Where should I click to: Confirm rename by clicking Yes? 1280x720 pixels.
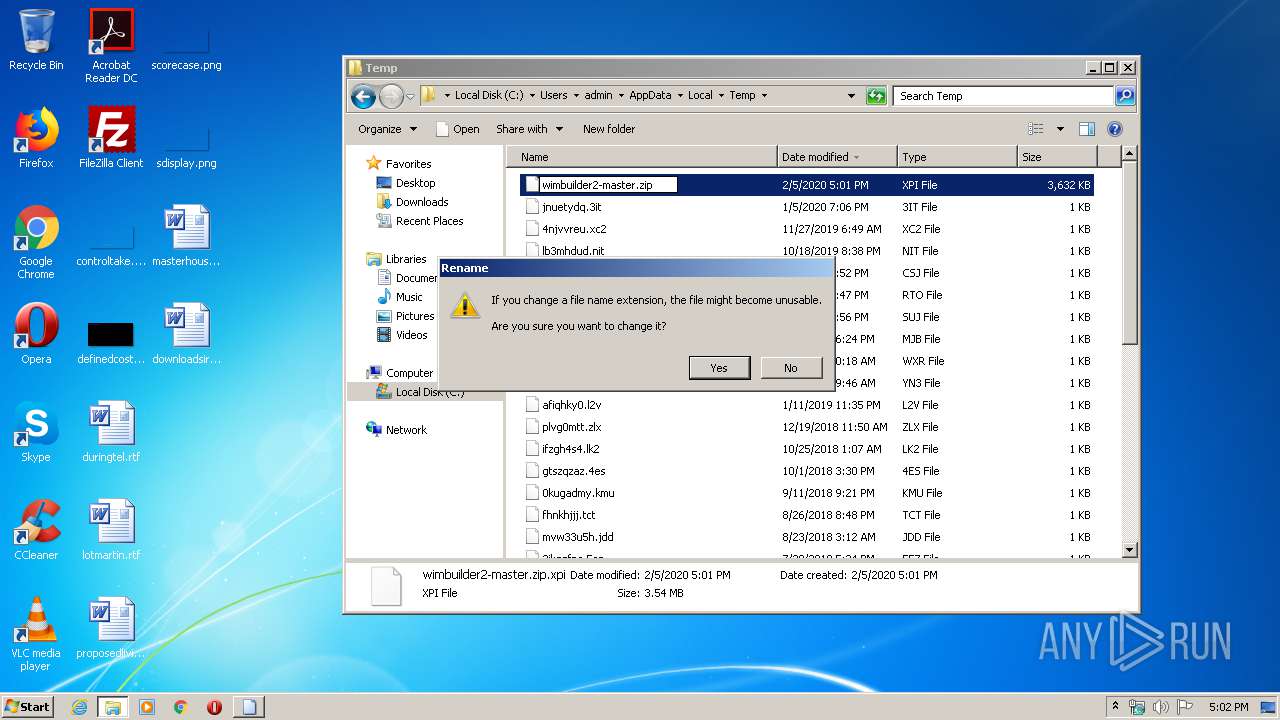tap(719, 368)
